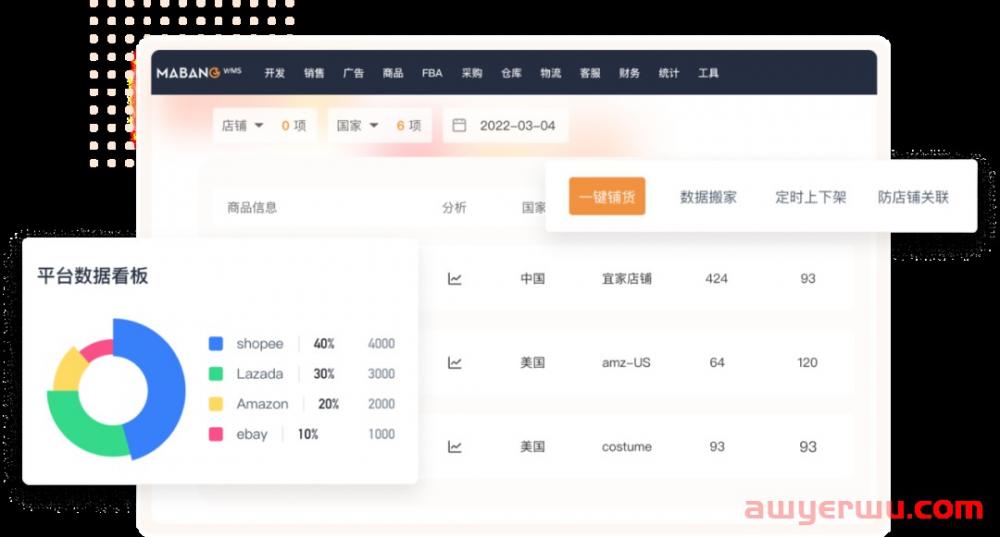
Task: Click the blue shopee legend swatch
Action: [216, 344]
